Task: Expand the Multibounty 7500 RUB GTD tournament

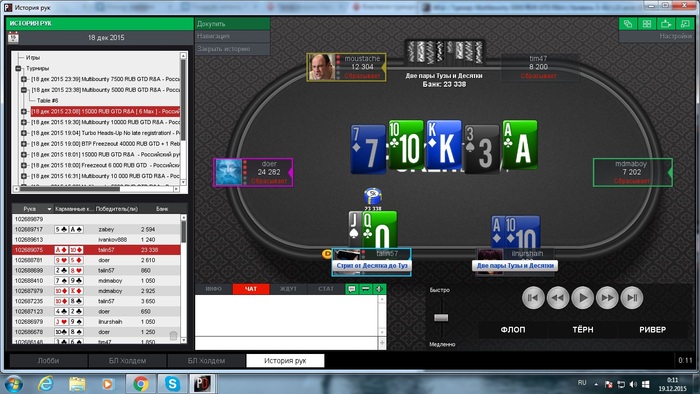Action: coord(24,79)
